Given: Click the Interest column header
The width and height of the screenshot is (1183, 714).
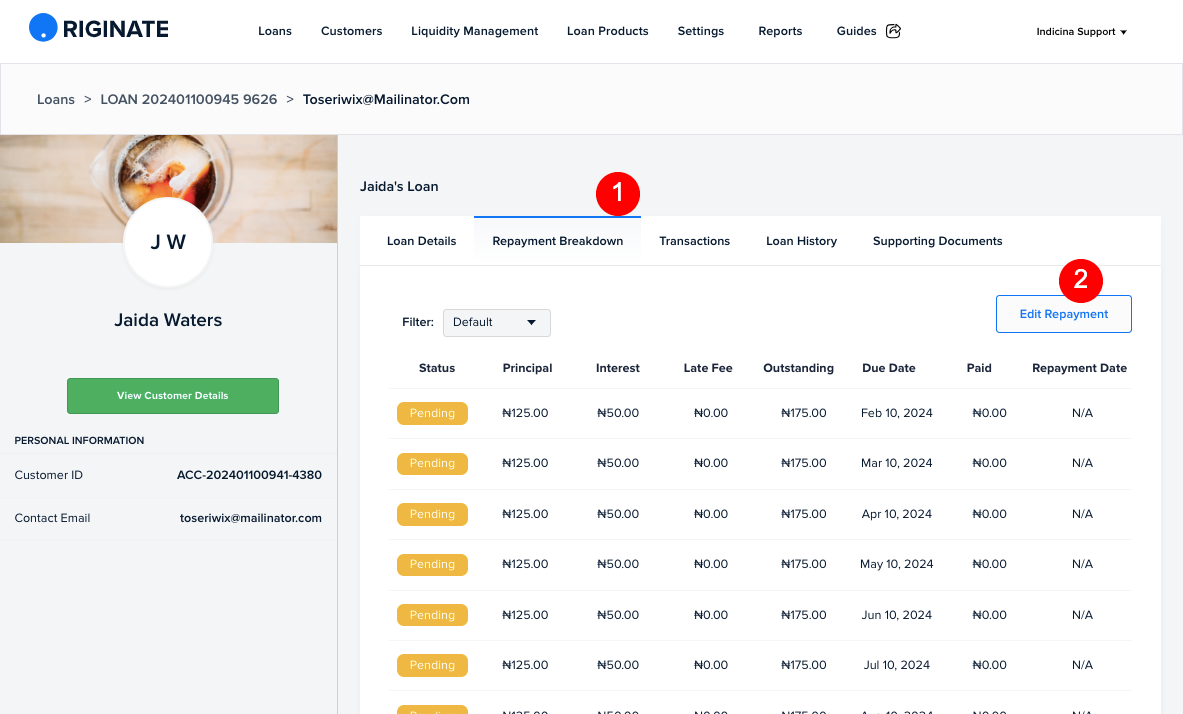Looking at the screenshot, I should pyautogui.click(x=618, y=368).
